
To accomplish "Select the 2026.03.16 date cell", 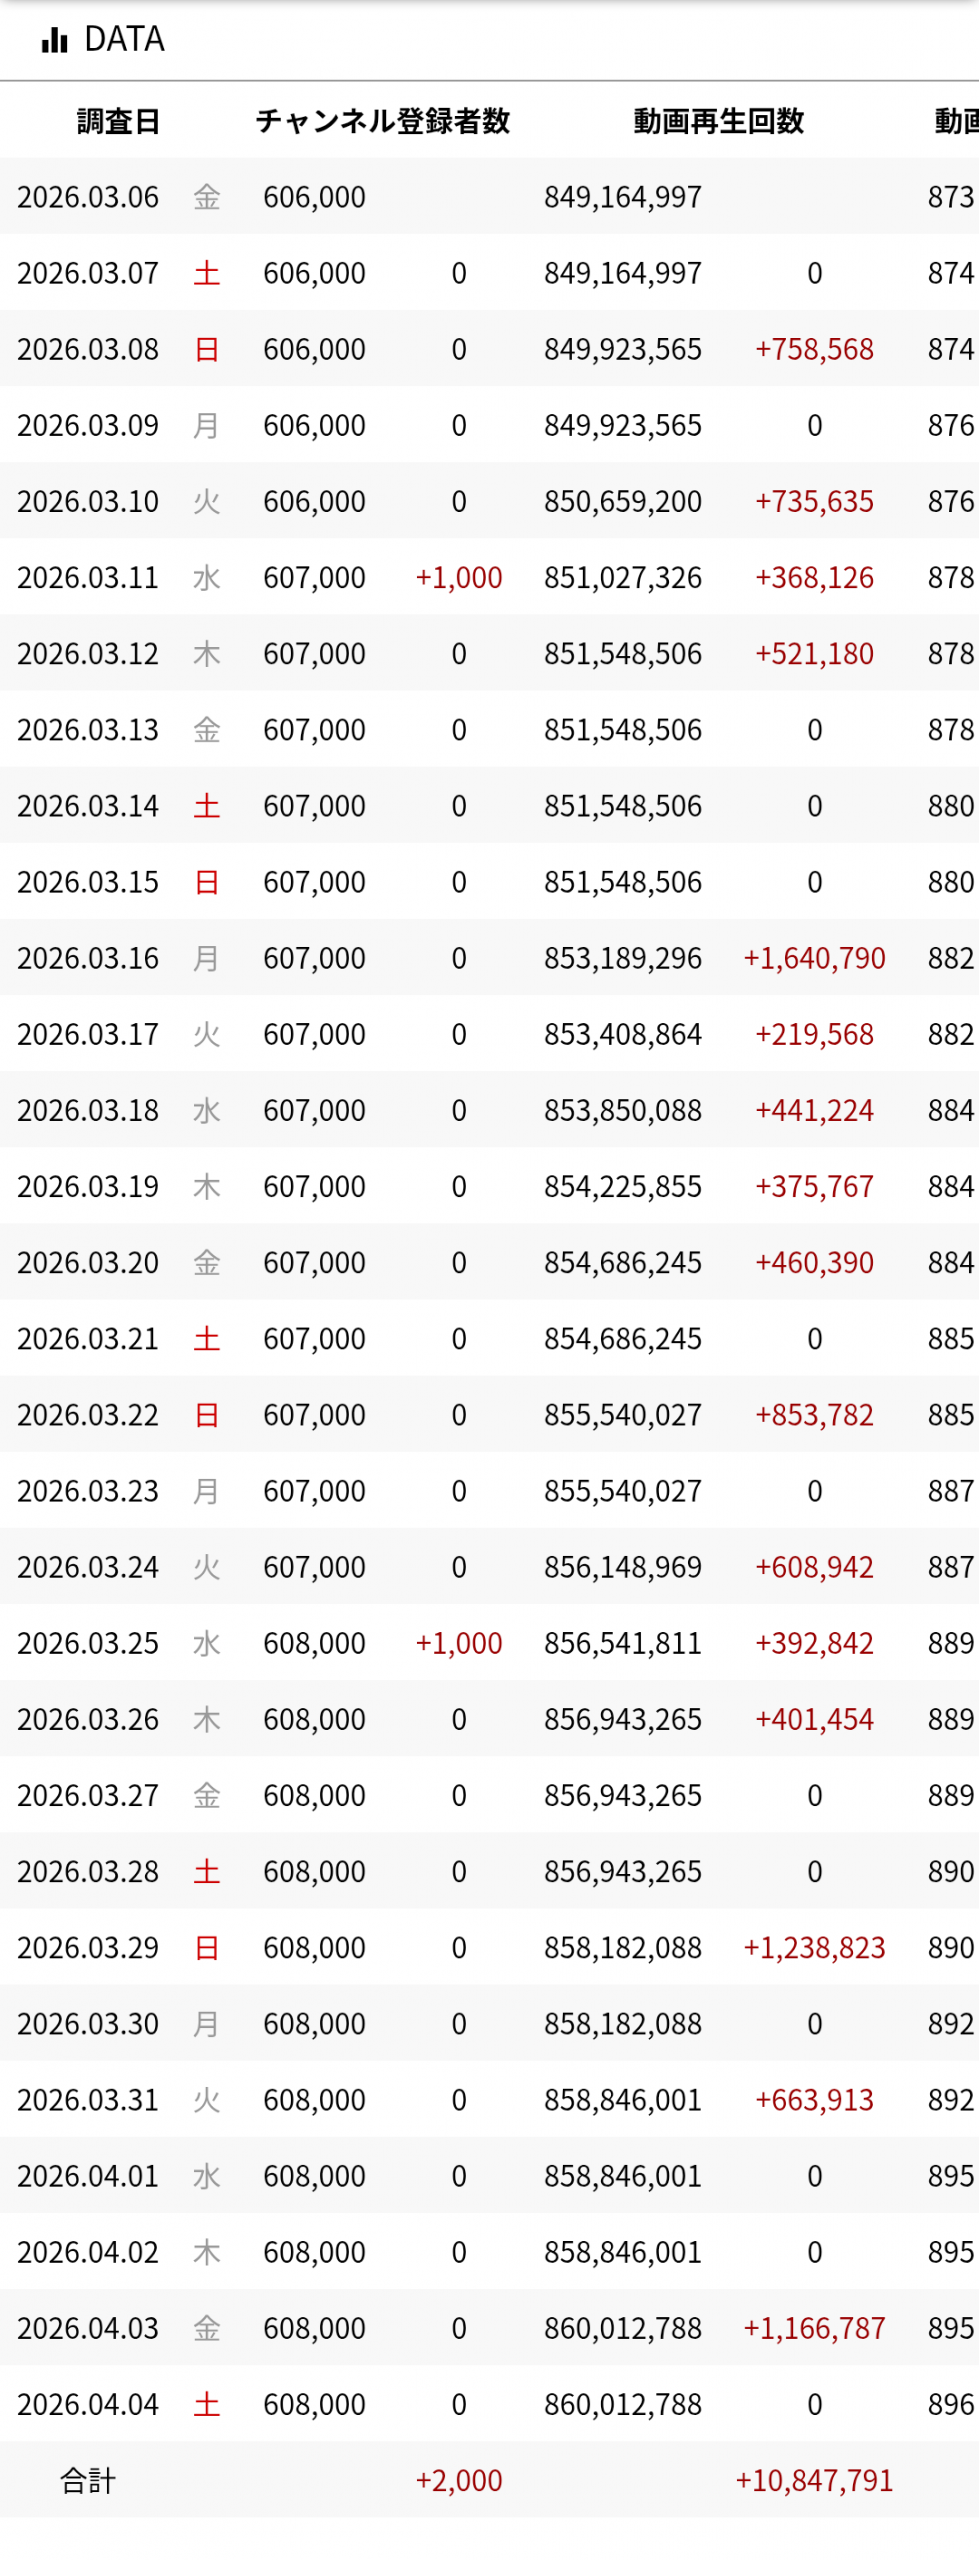I will [x=88, y=958].
